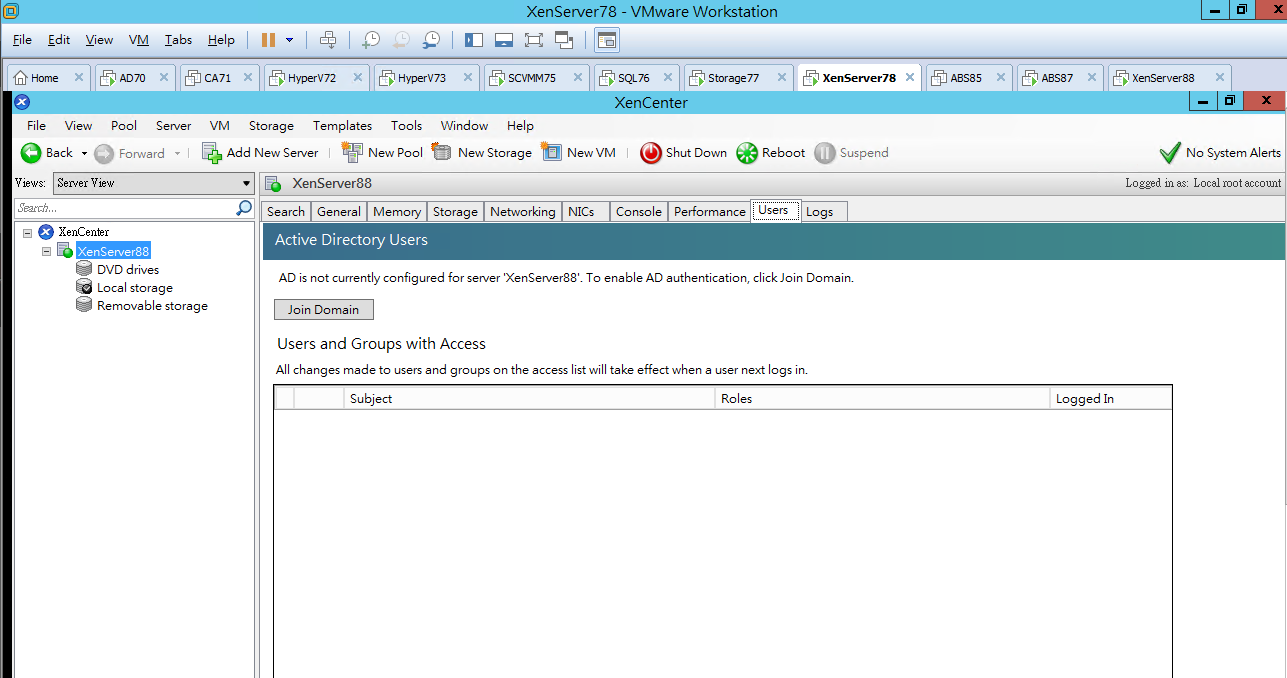Switch to the Memory tab

coord(397,212)
